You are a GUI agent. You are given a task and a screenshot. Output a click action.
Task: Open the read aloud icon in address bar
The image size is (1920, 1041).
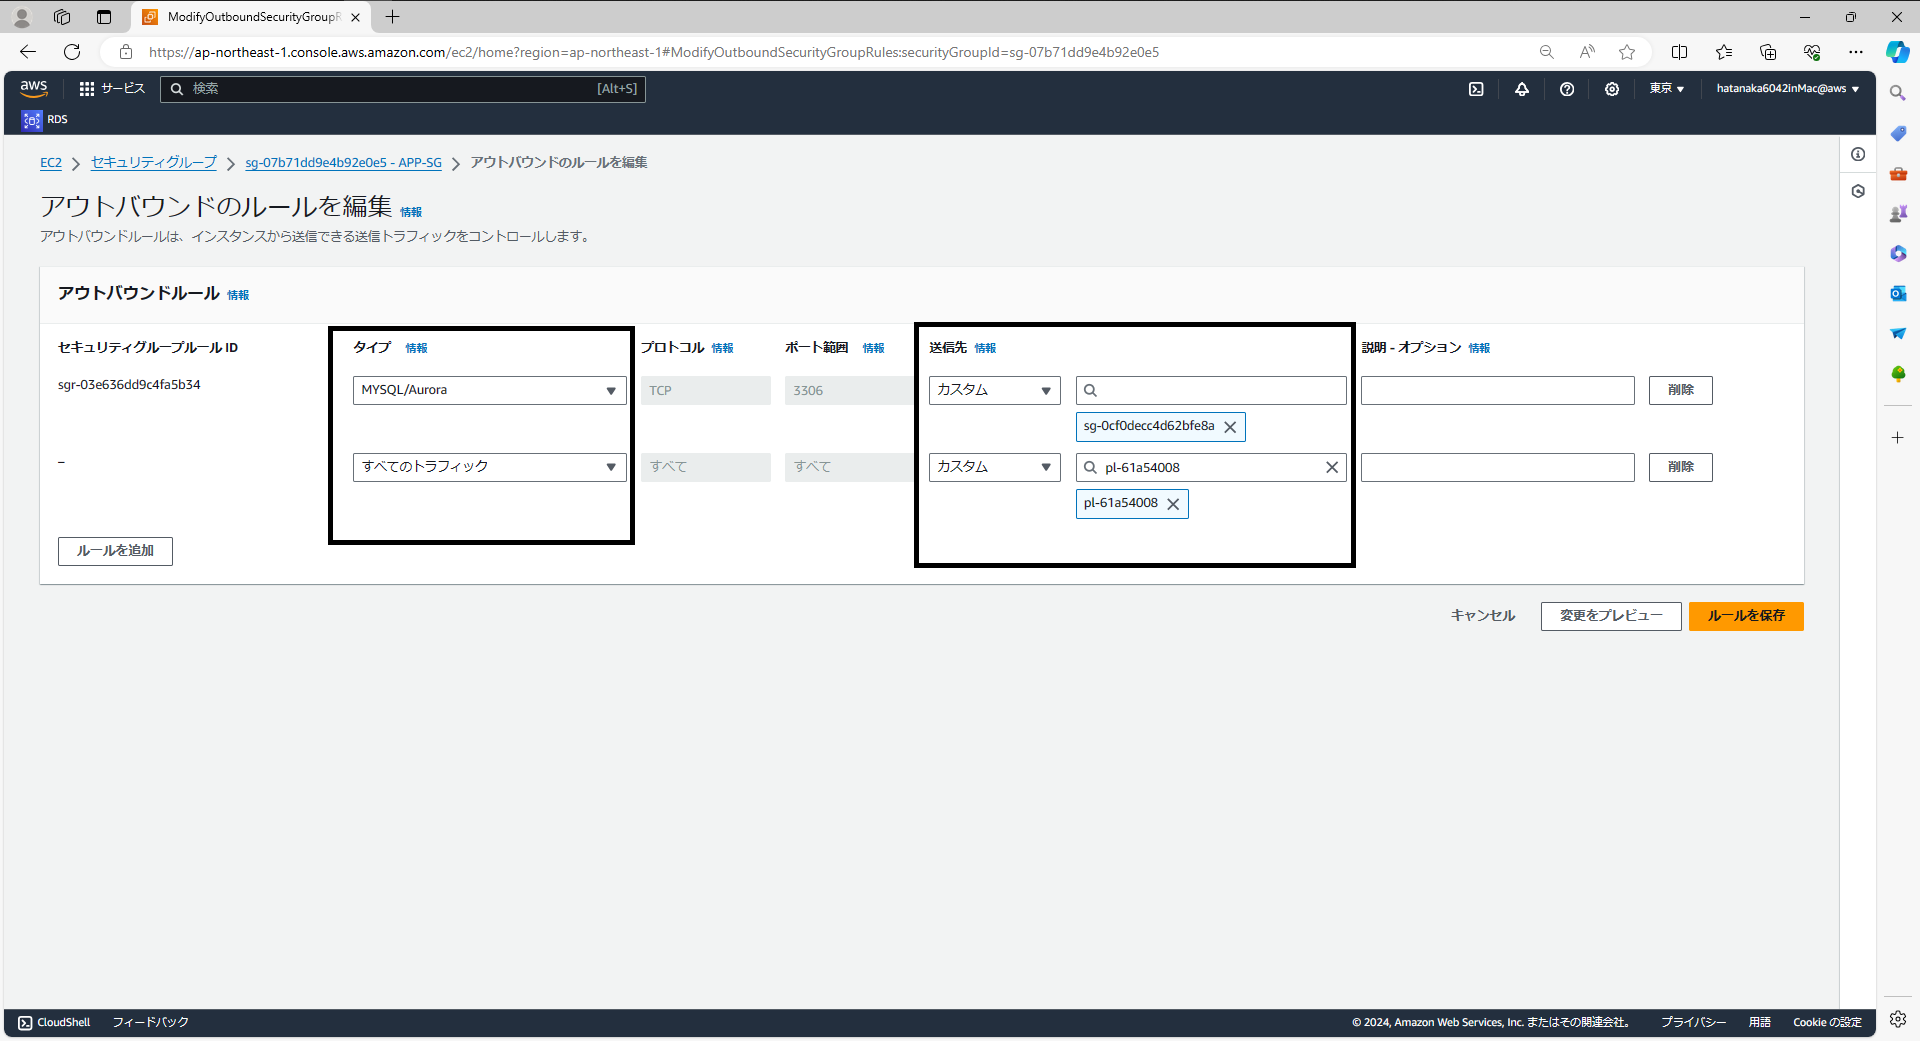(1587, 52)
